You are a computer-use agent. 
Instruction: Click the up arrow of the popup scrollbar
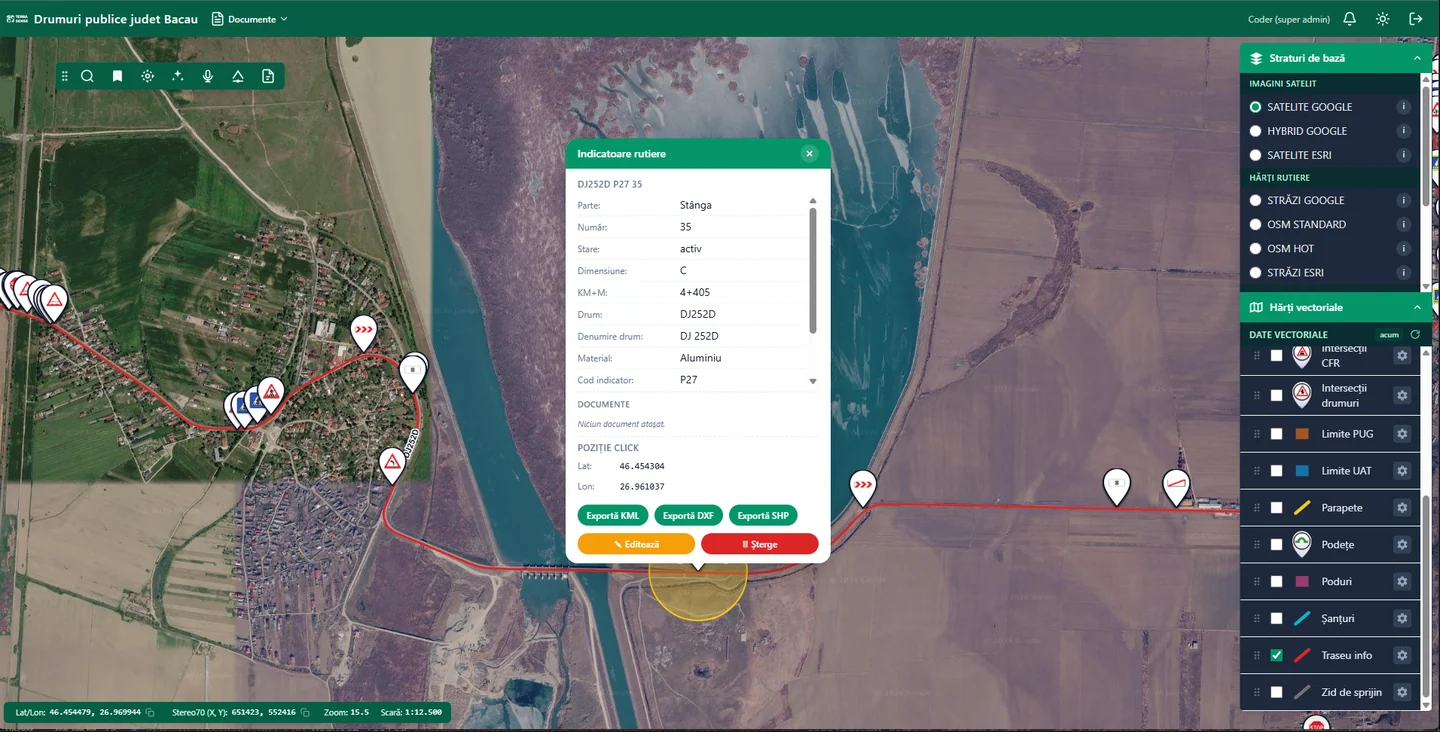pyautogui.click(x=813, y=201)
